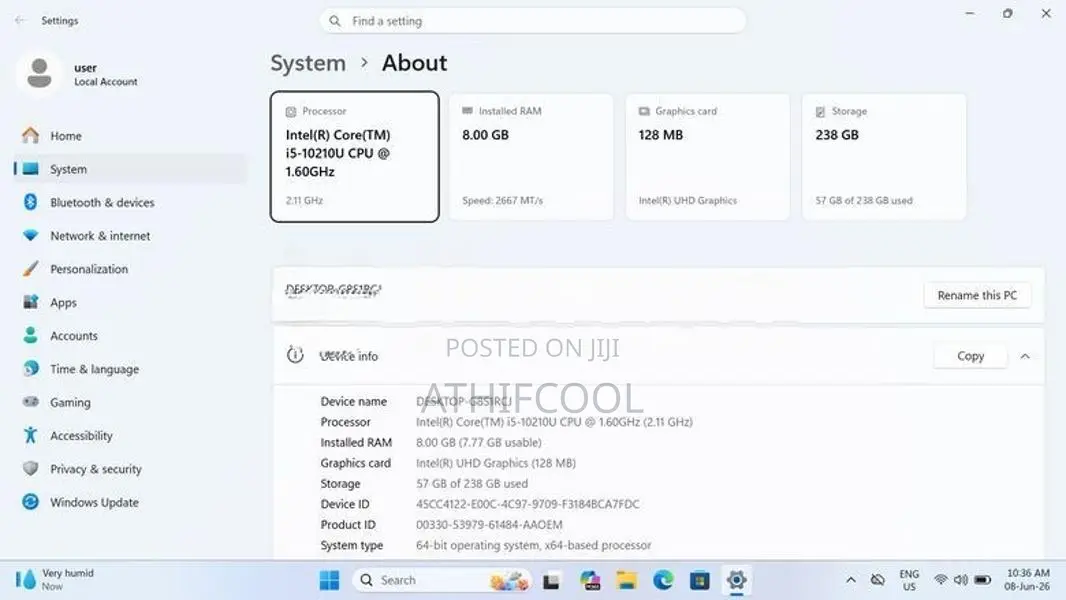Select the System section in the sidebar
This screenshot has width=1066, height=600.
pyautogui.click(x=129, y=169)
